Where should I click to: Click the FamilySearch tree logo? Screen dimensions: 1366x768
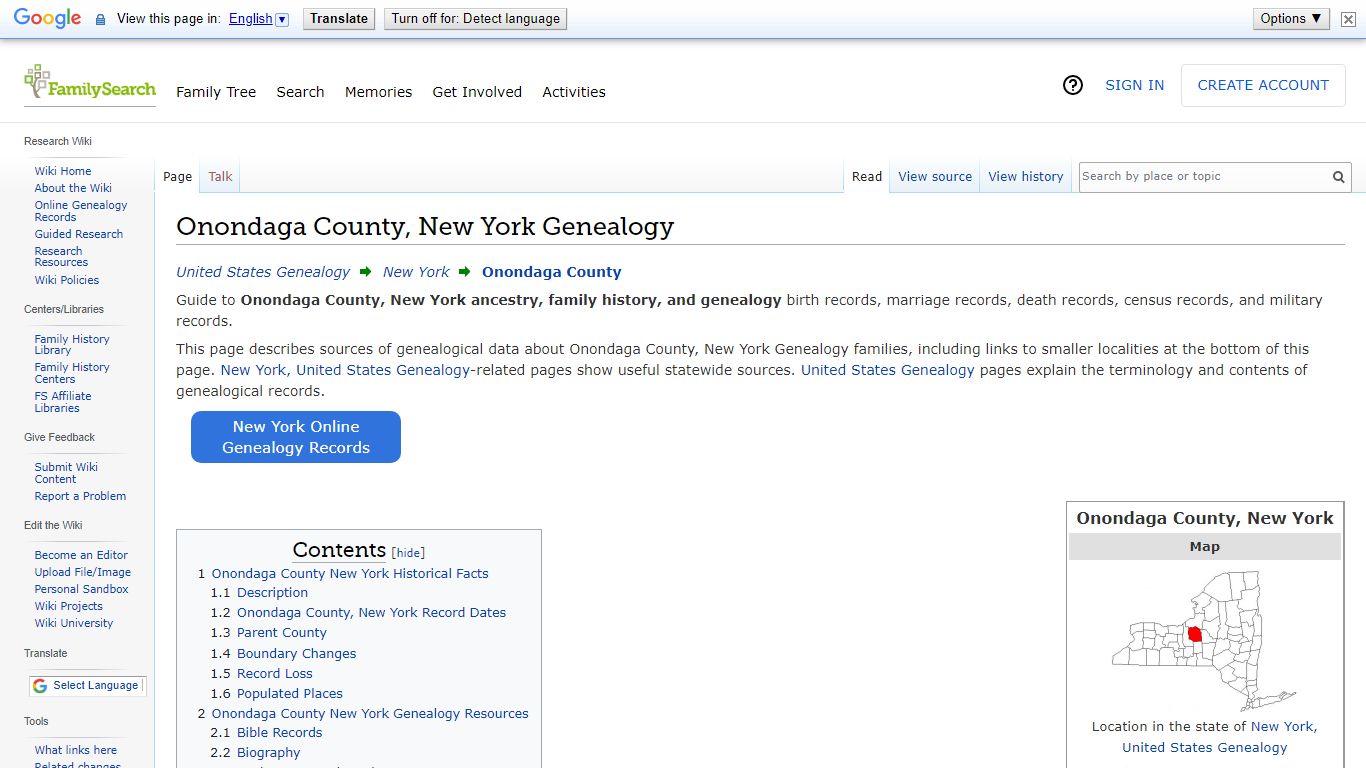pos(90,84)
